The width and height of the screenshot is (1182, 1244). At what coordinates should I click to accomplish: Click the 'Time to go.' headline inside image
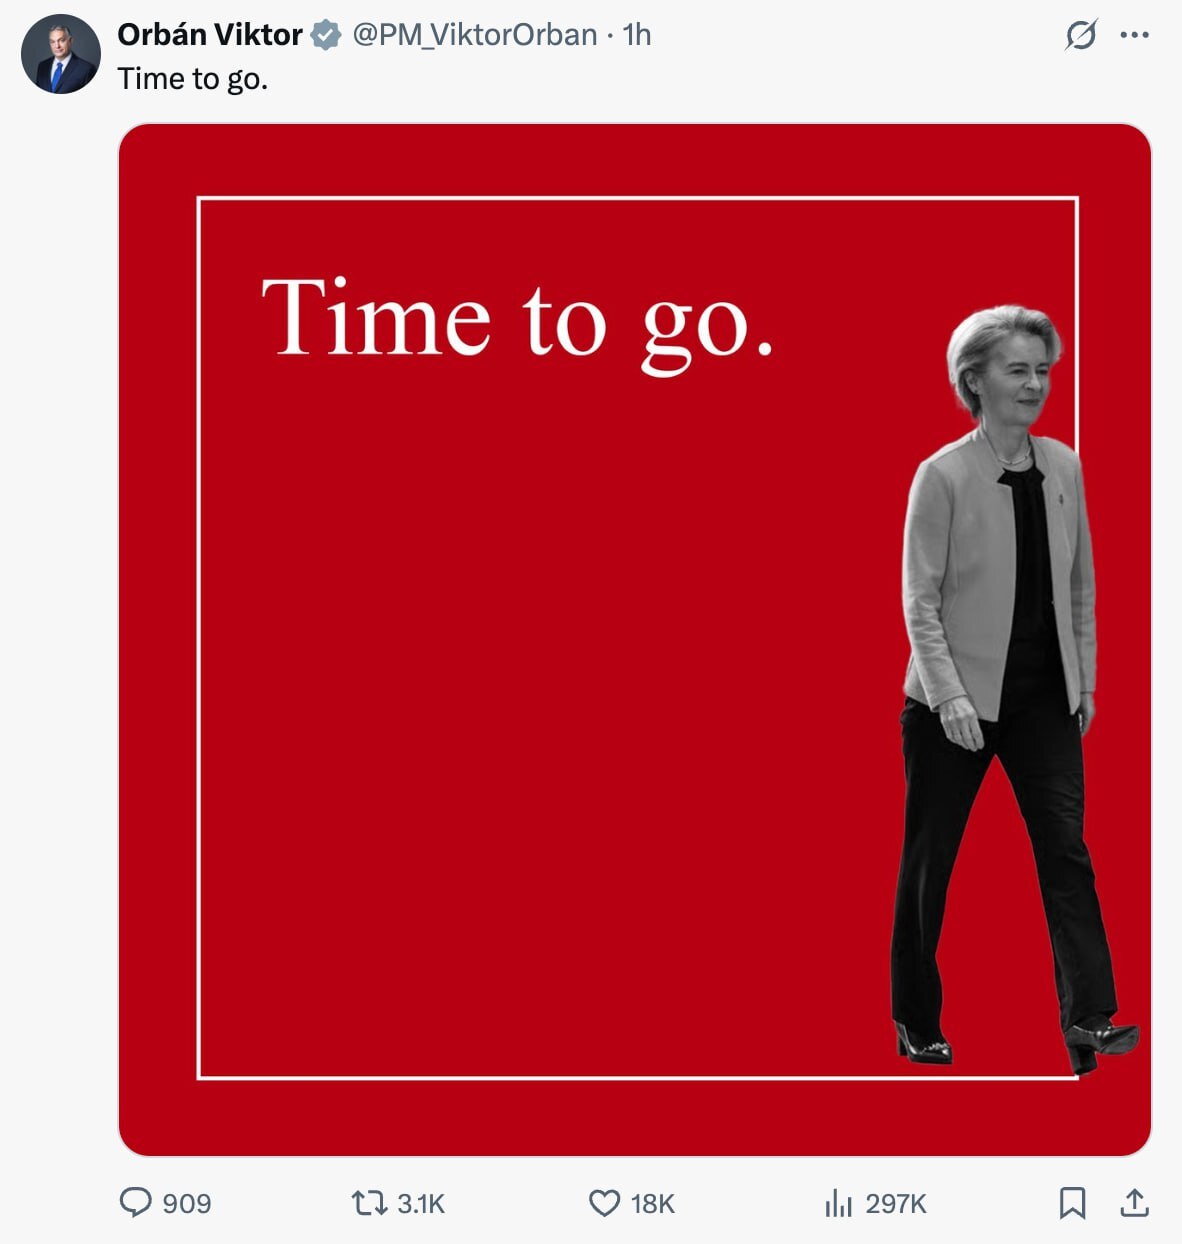point(516,320)
